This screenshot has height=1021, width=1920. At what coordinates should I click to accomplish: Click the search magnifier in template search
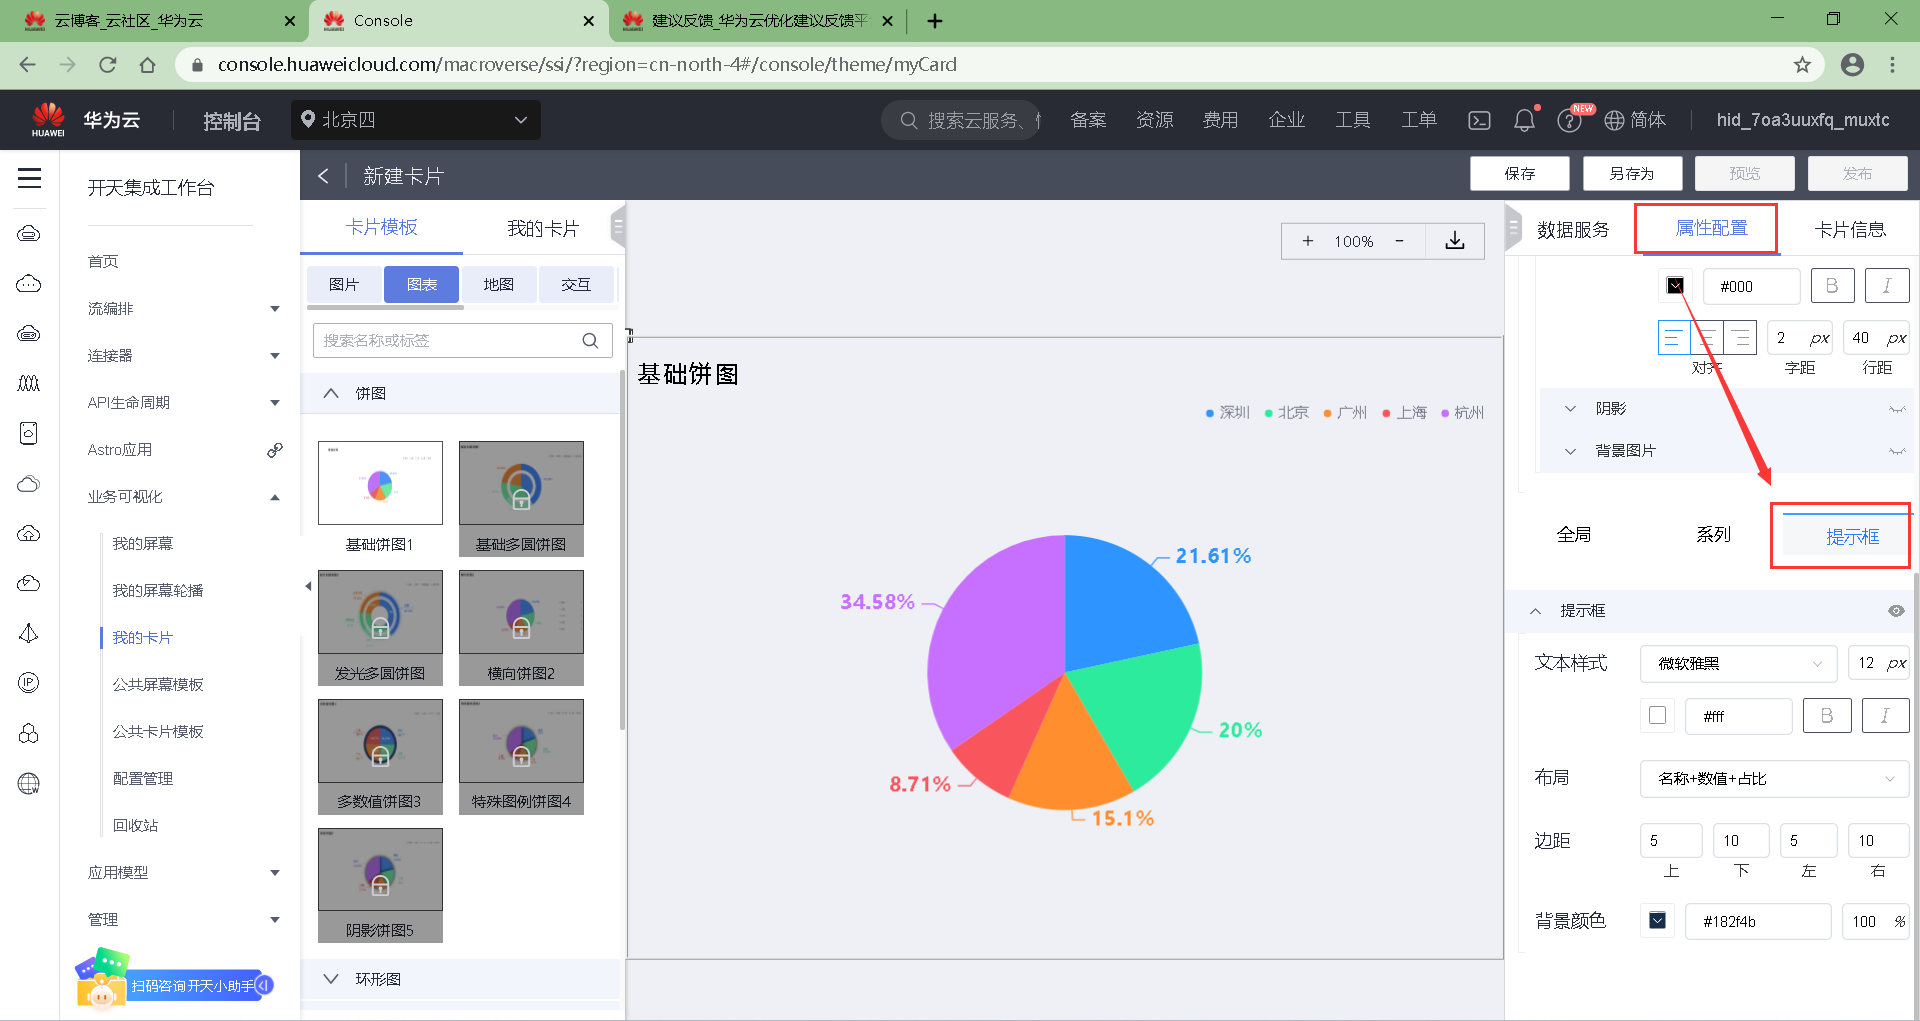tap(590, 341)
